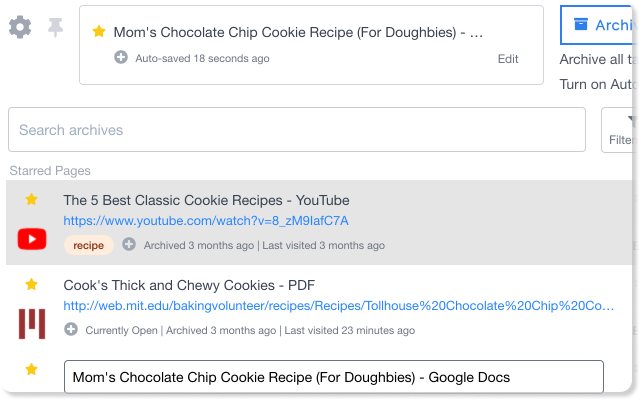The height and width of the screenshot is (400, 640).
Task: Open the youtube.com watch link
Action: (206, 221)
